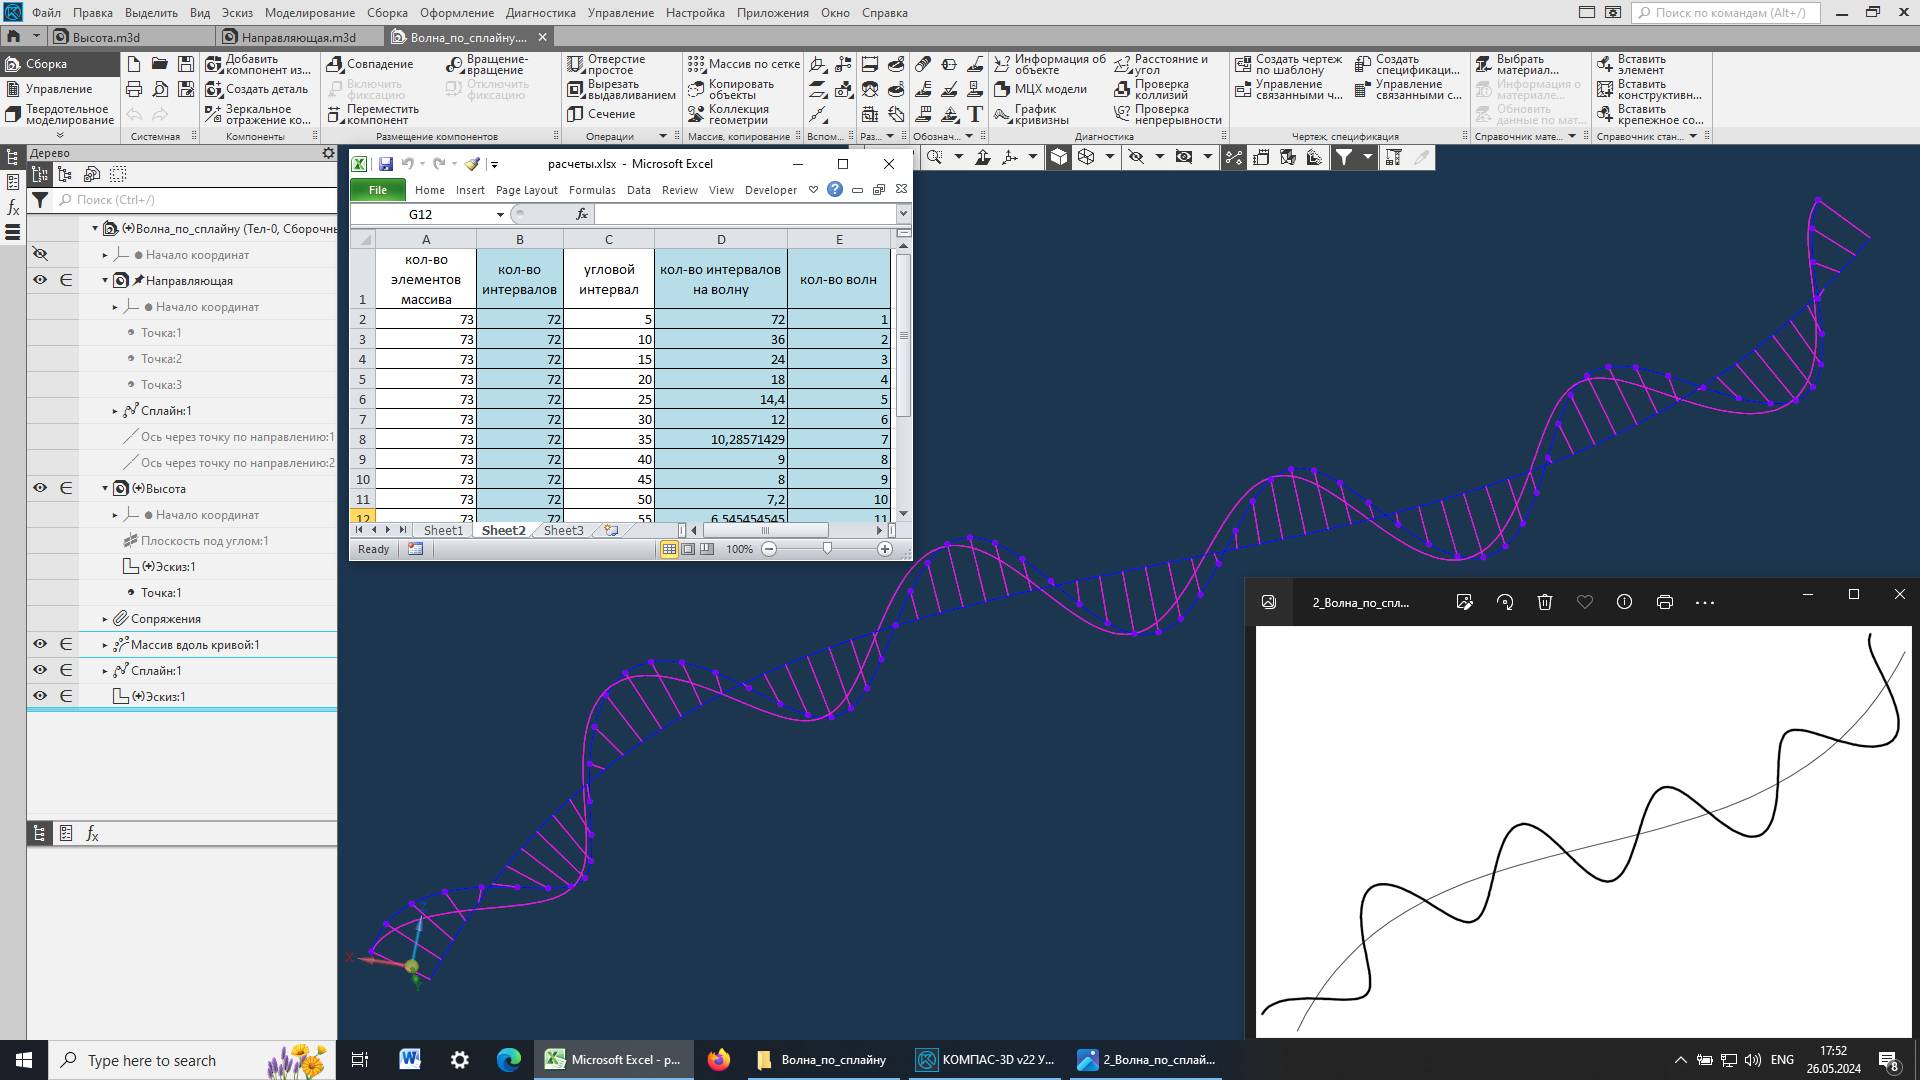Toggle Page Layout view in Excel status bar
This screenshot has height=1080, width=1920.
pos(688,549)
